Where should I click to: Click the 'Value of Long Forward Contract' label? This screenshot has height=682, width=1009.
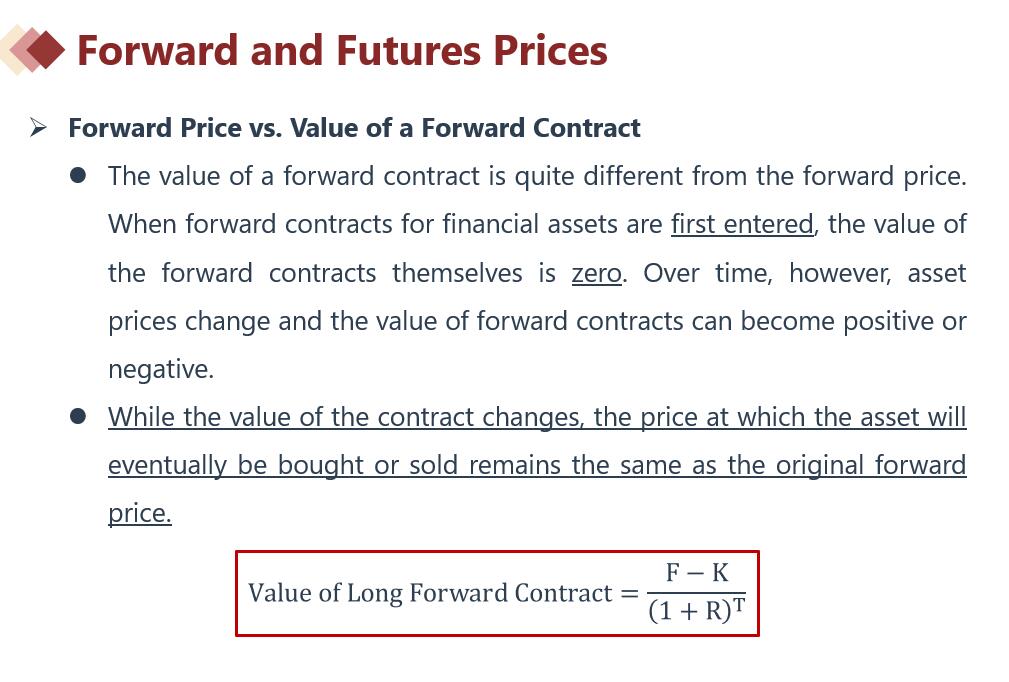point(430,593)
